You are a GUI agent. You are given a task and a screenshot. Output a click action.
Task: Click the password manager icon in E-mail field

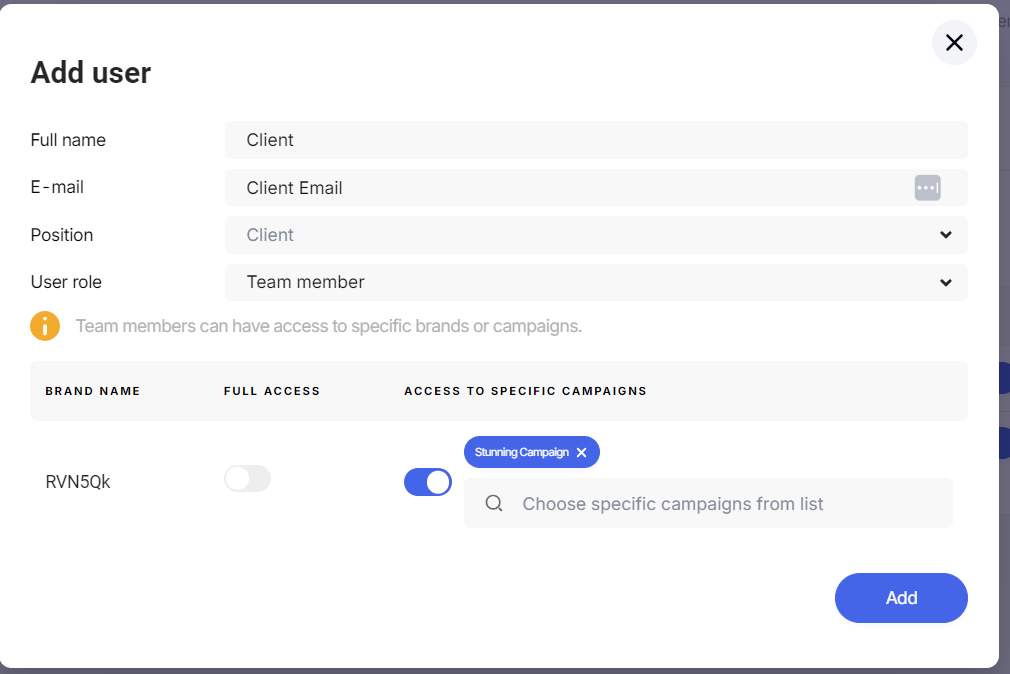tap(927, 188)
